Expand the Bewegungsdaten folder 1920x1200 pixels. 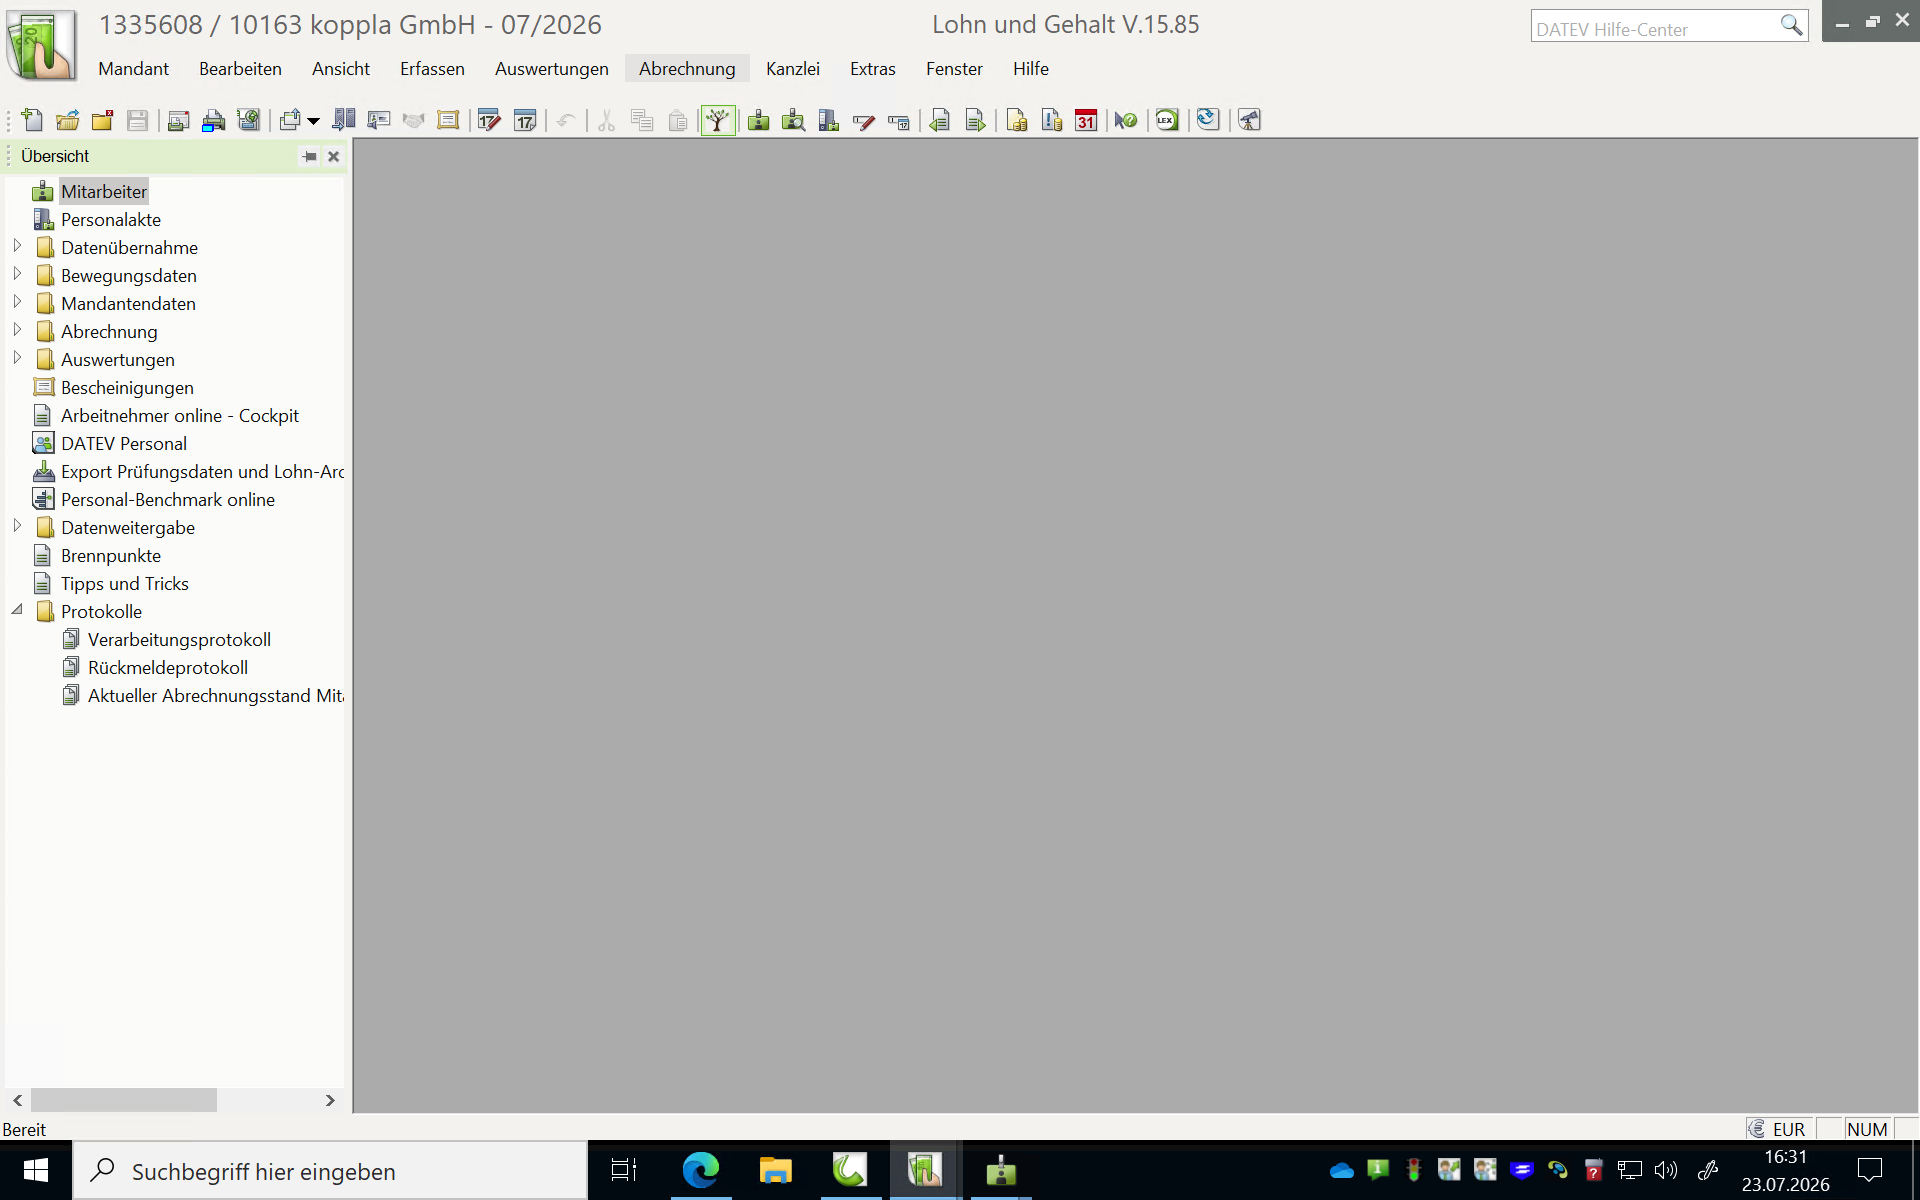[17, 274]
